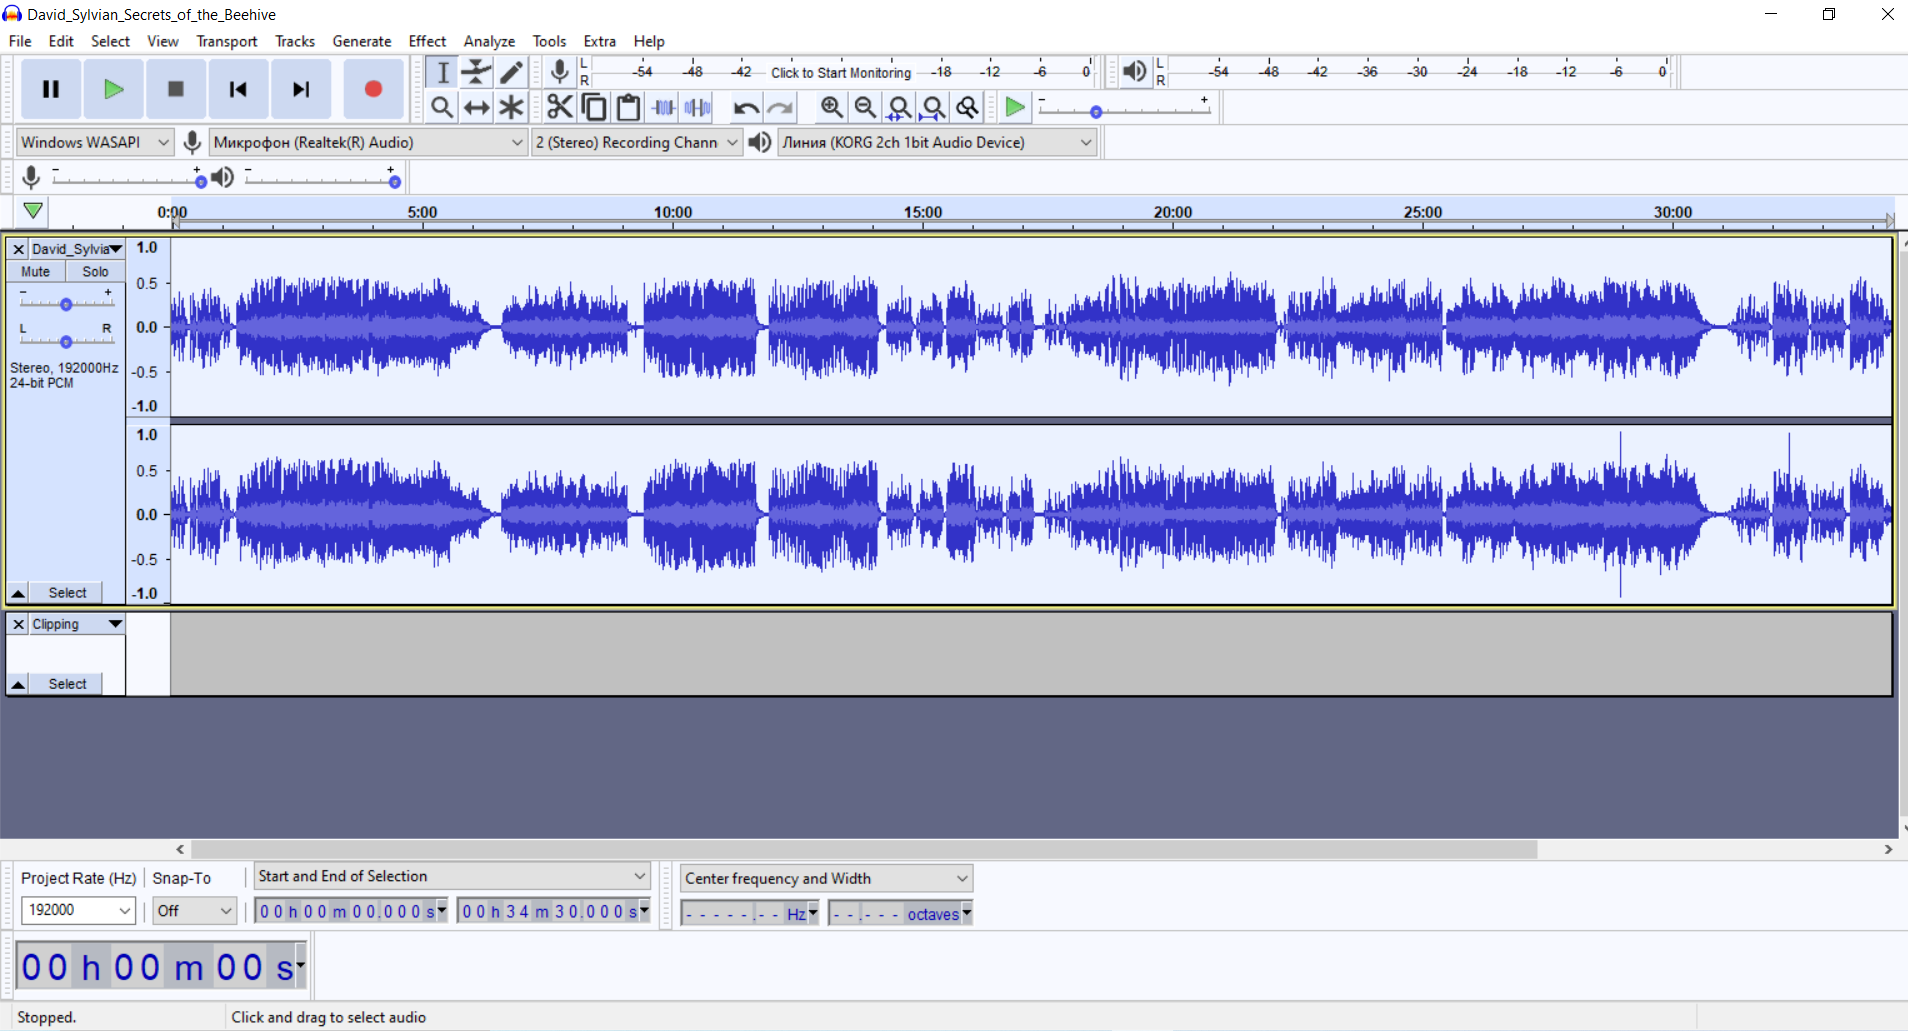The height and width of the screenshot is (1031, 1908).
Task: Open the Edit menu
Action: point(61,41)
